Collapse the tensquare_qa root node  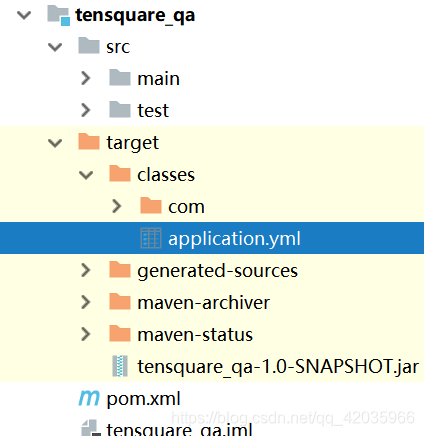pyautogui.click(x=24, y=15)
